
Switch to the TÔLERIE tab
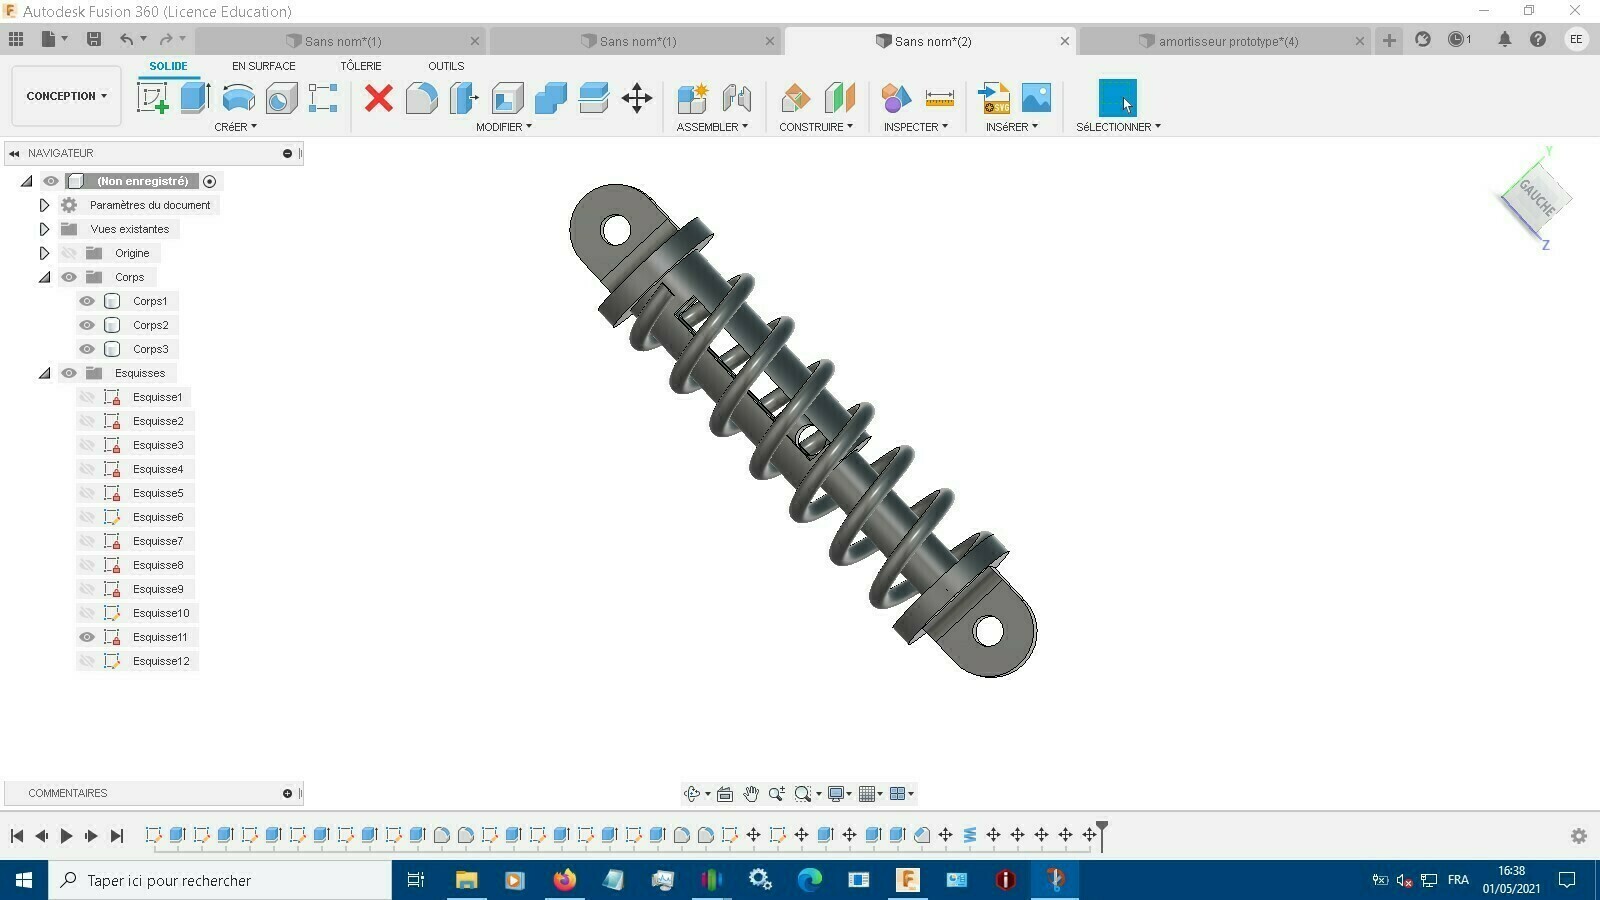click(x=361, y=66)
